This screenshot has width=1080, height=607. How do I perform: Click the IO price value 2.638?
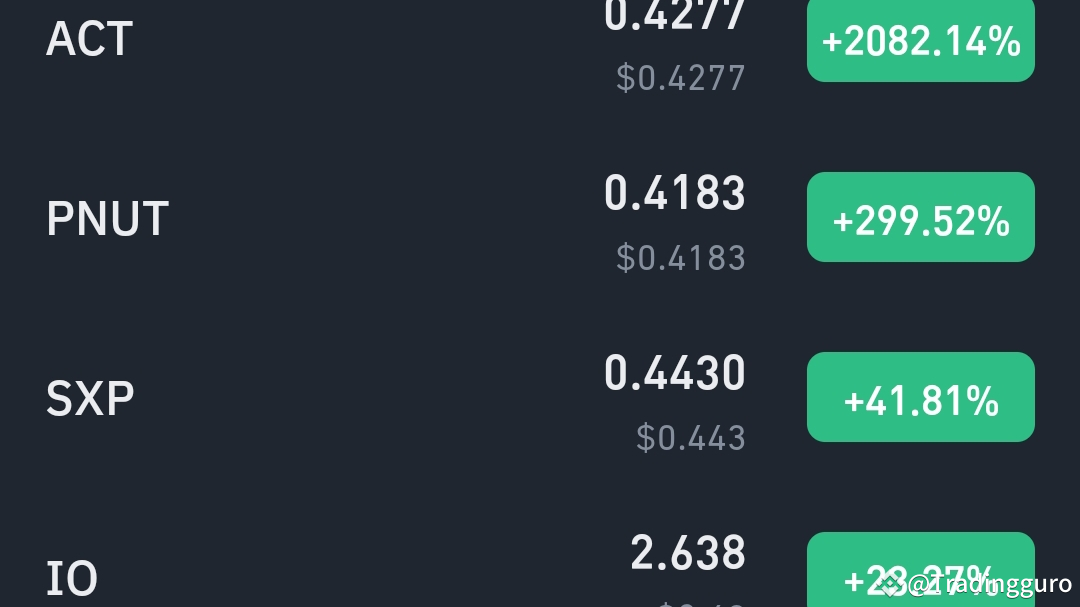(688, 552)
